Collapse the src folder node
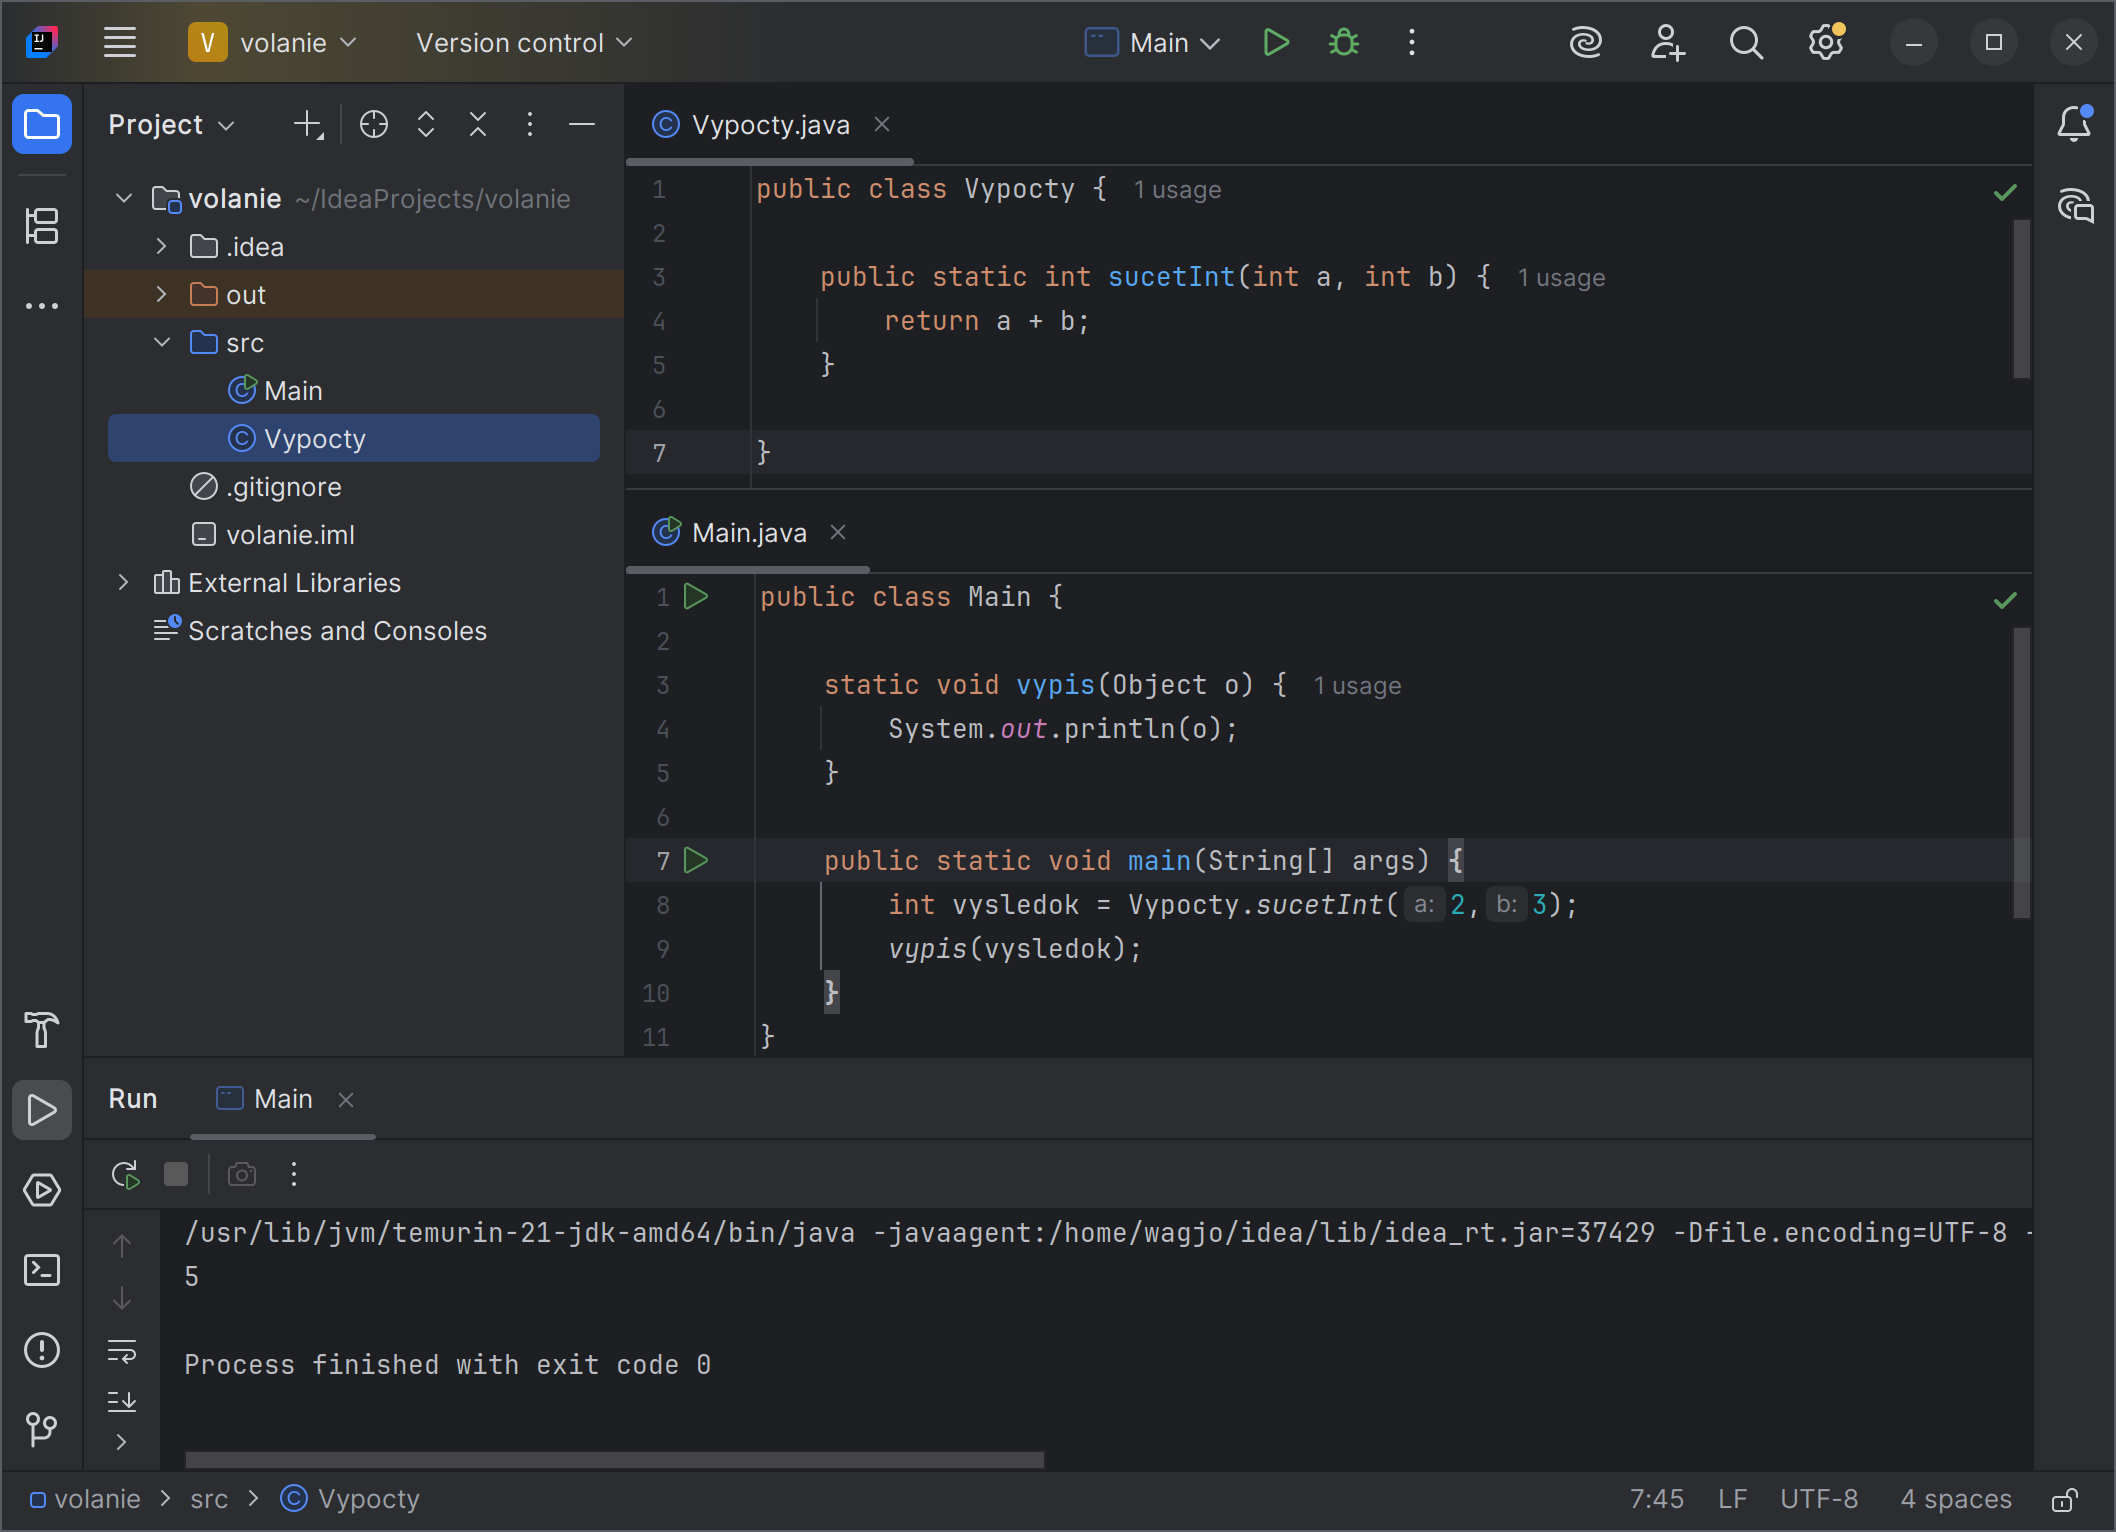The image size is (2116, 1532). click(161, 342)
